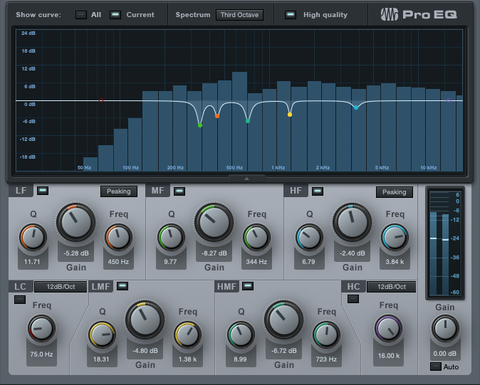Click the LMF Freq knob
This screenshot has height=385, width=480.
188,335
